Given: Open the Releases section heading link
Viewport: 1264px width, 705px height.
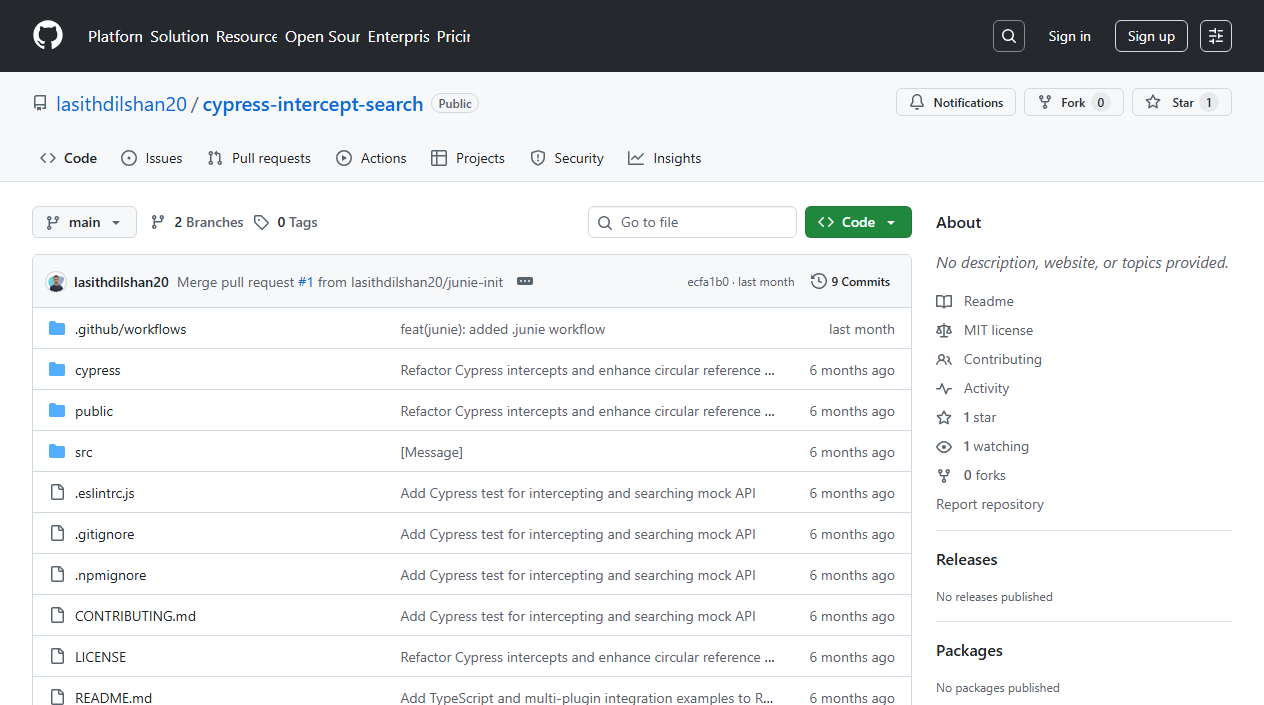Looking at the screenshot, I should click(967, 559).
